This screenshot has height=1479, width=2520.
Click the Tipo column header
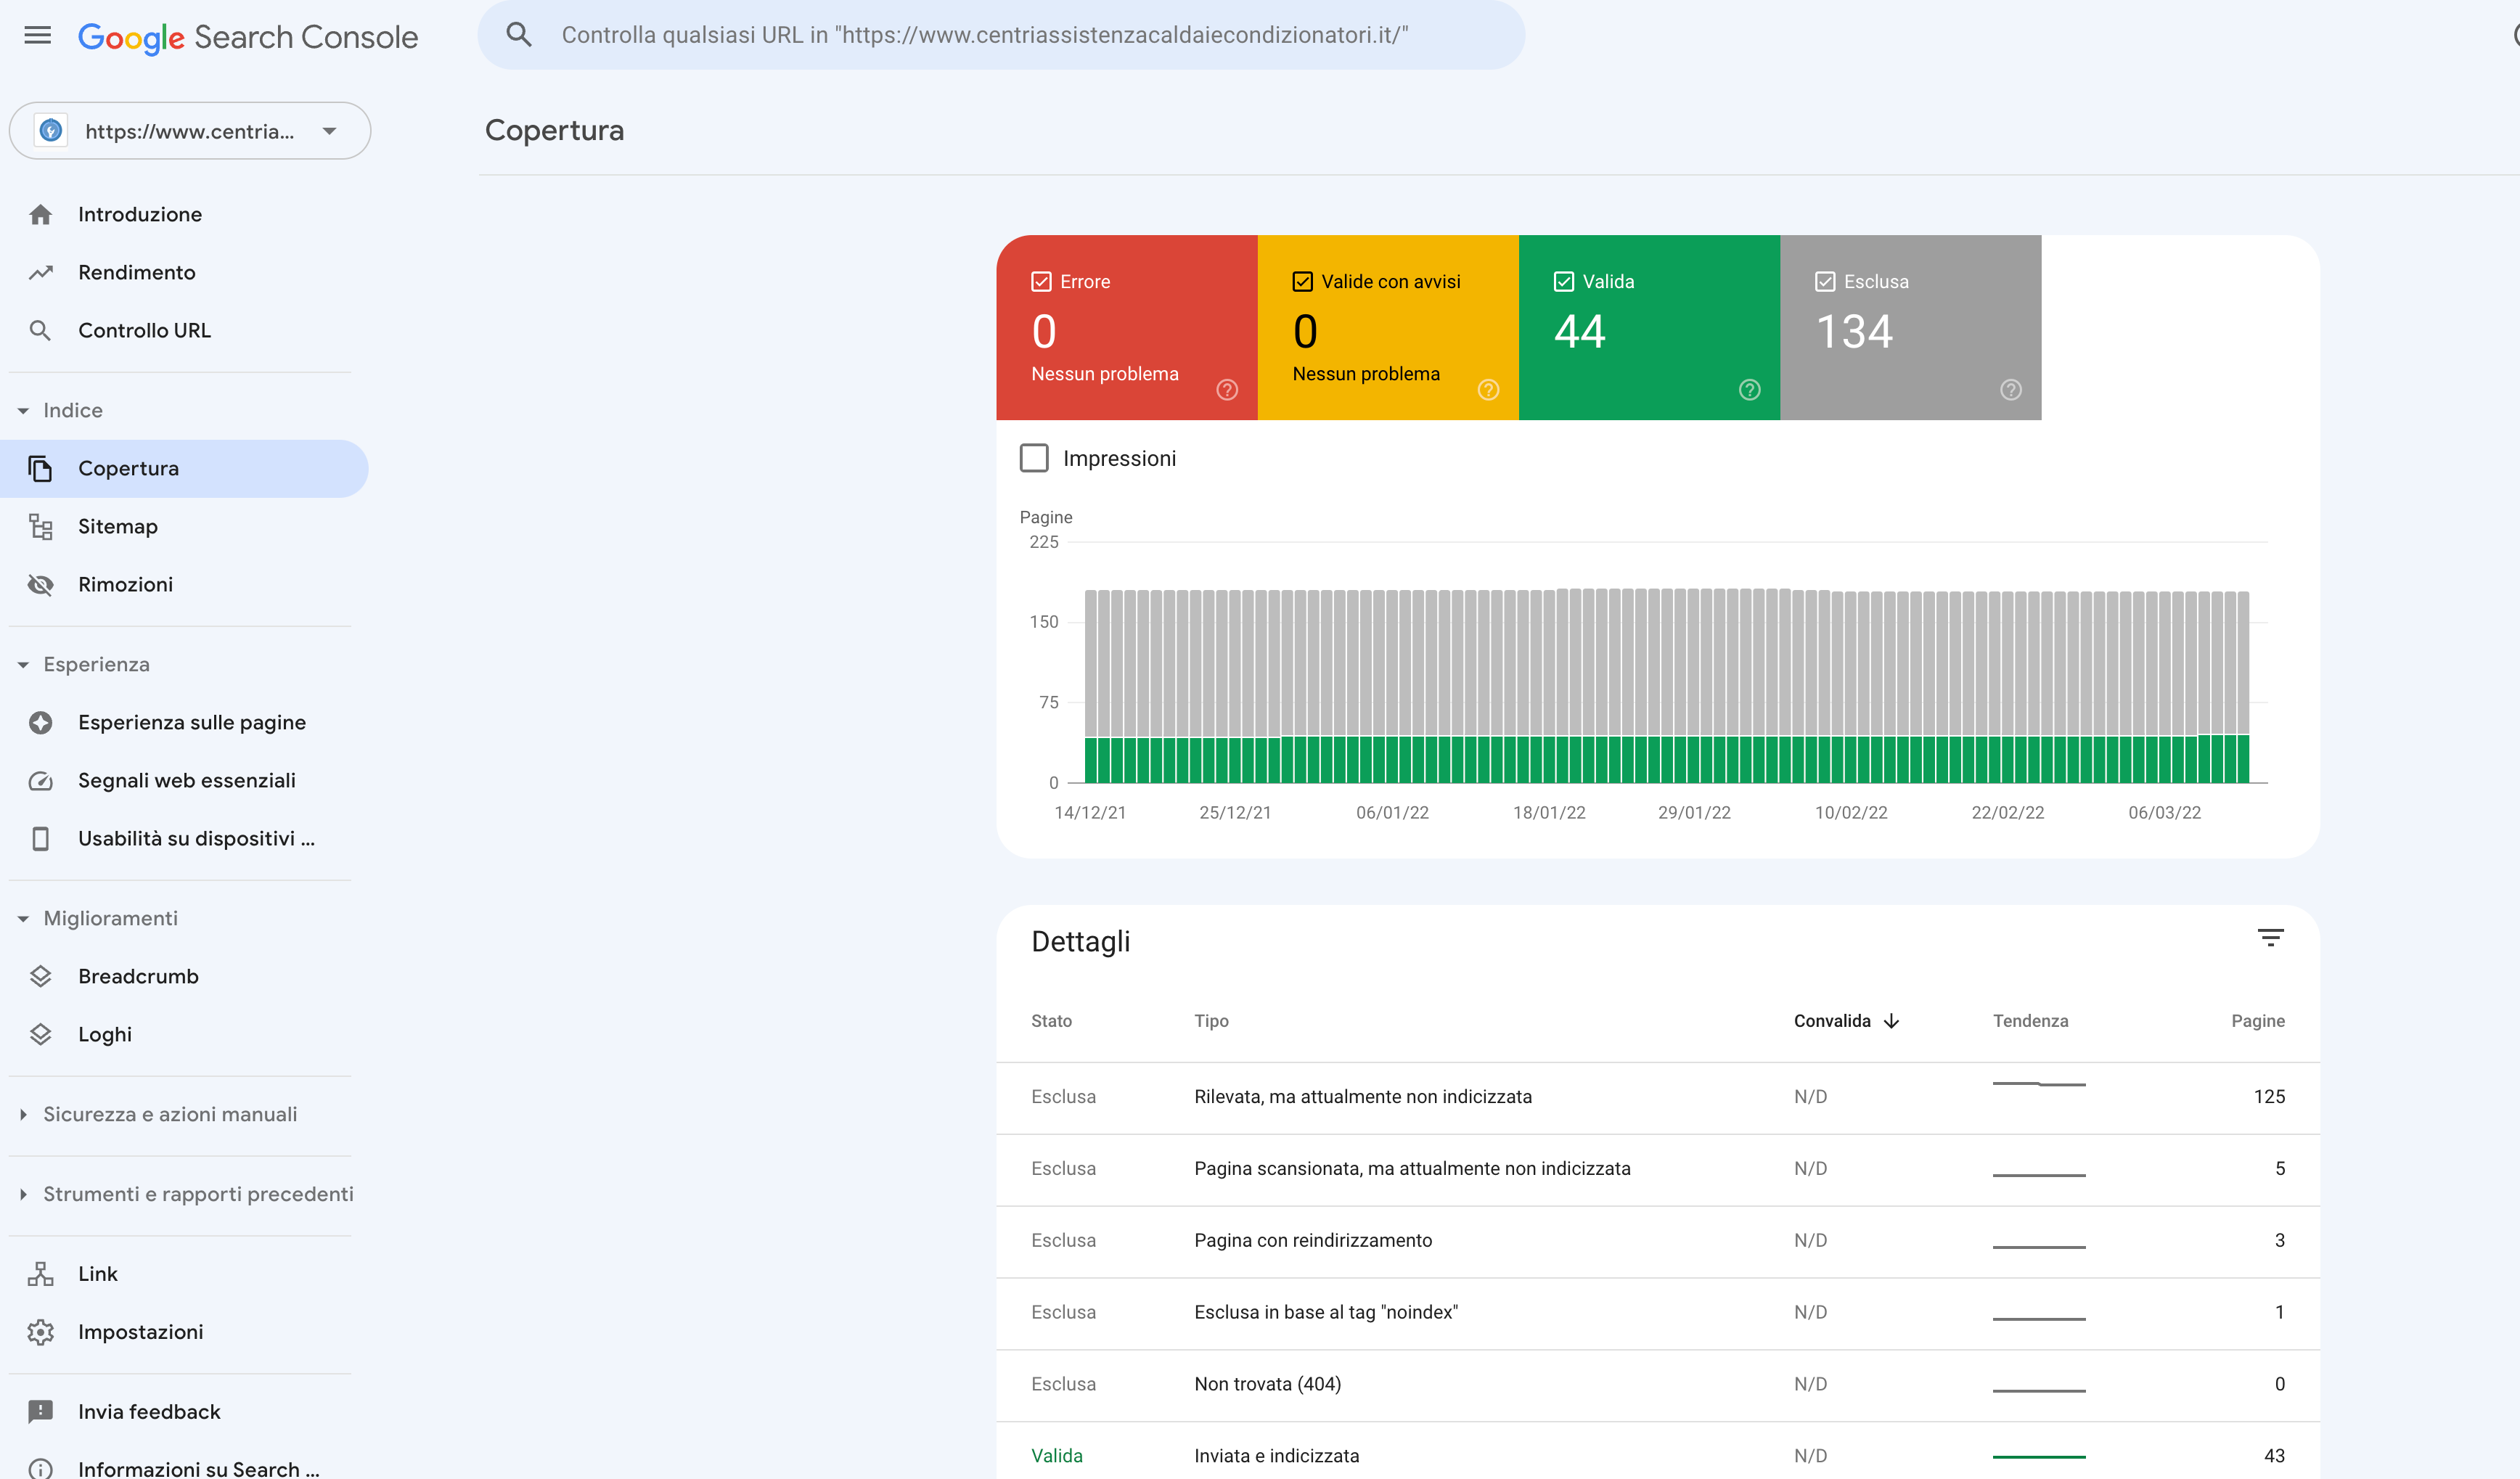coord(1211,1020)
